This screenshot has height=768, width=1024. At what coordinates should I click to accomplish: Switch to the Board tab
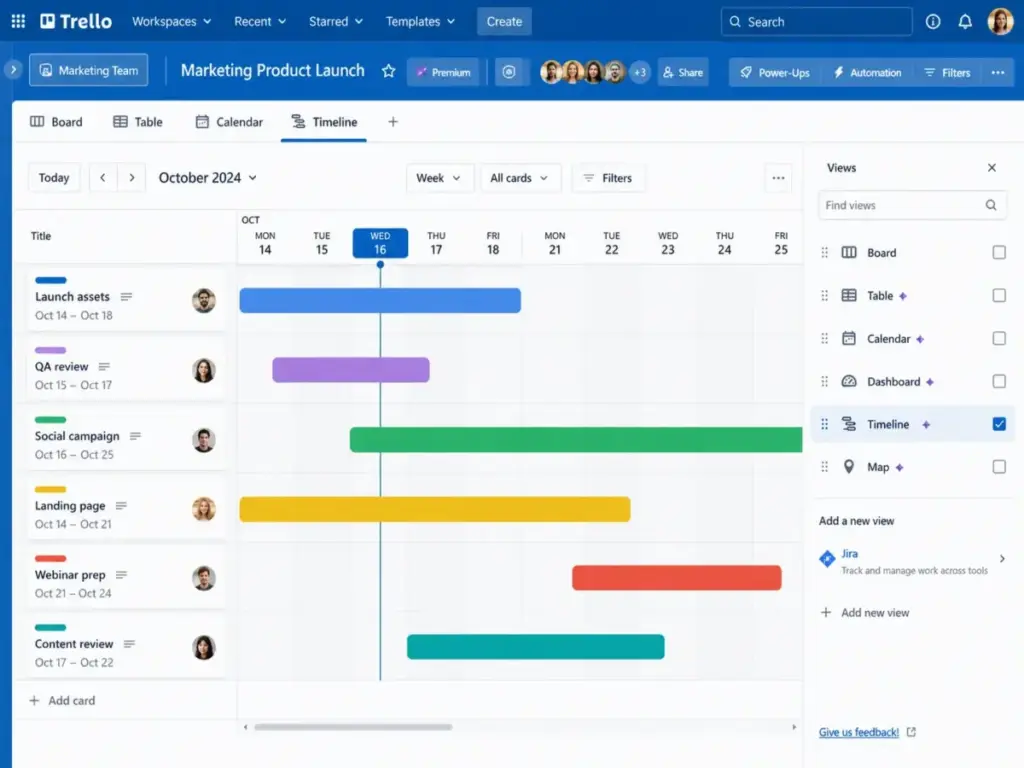tap(57, 122)
